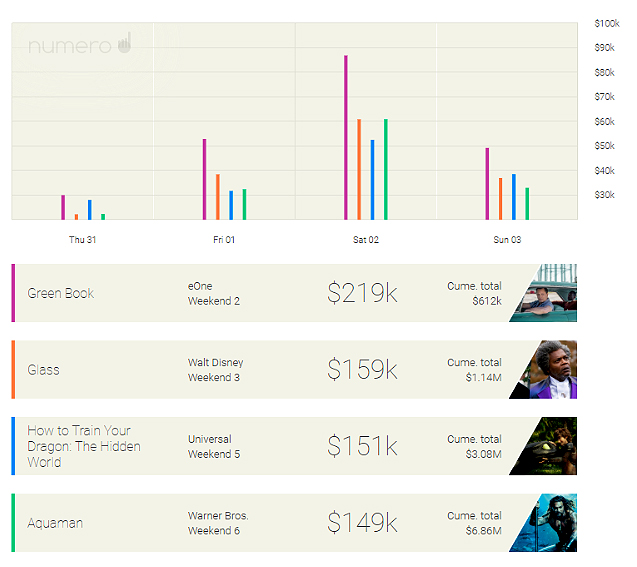Click the Sun 03 axis label
Image resolution: width=637 pixels, height=567 pixels.
click(507, 240)
